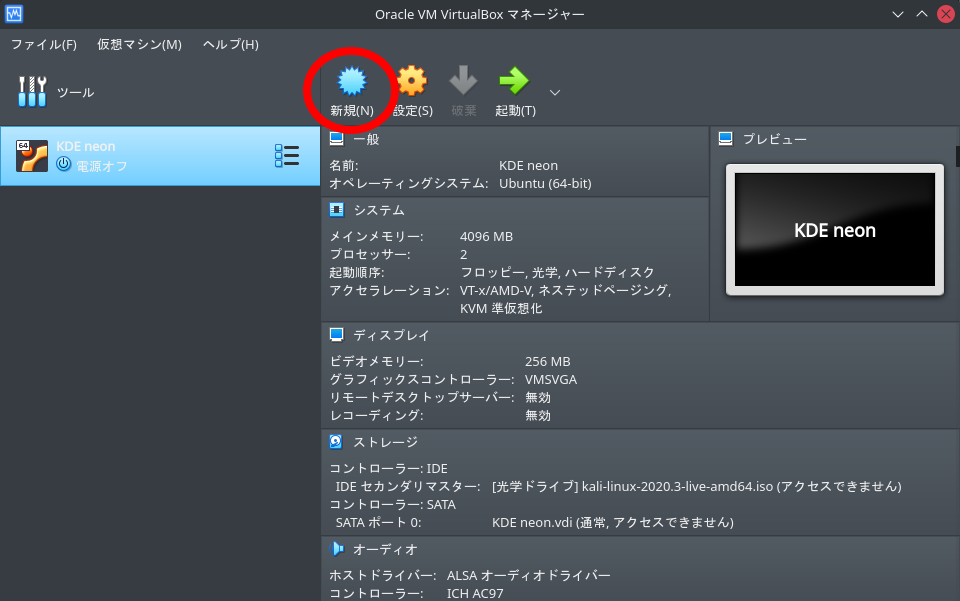Image resolution: width=960 pixels, height=601 pixels.
Task: Expand the 起動 start mode dropdown arrow
Action: (555, 92)
